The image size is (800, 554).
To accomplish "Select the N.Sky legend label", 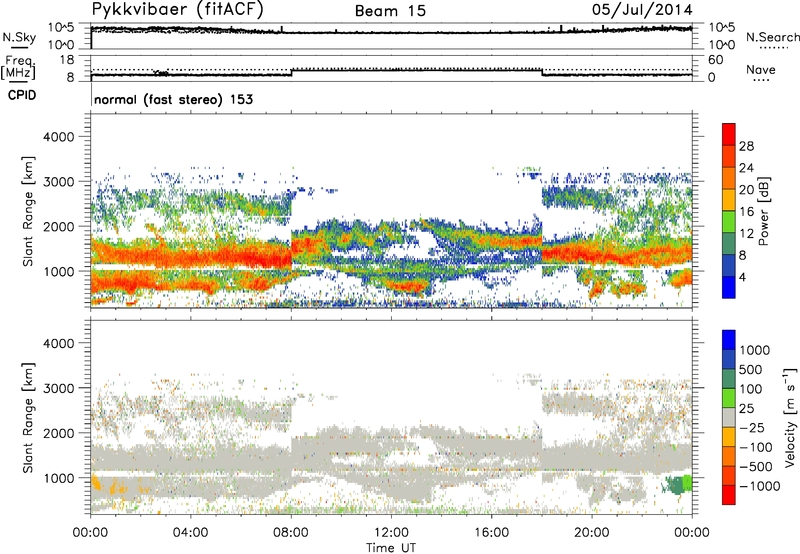I will (x=19, y=37).
